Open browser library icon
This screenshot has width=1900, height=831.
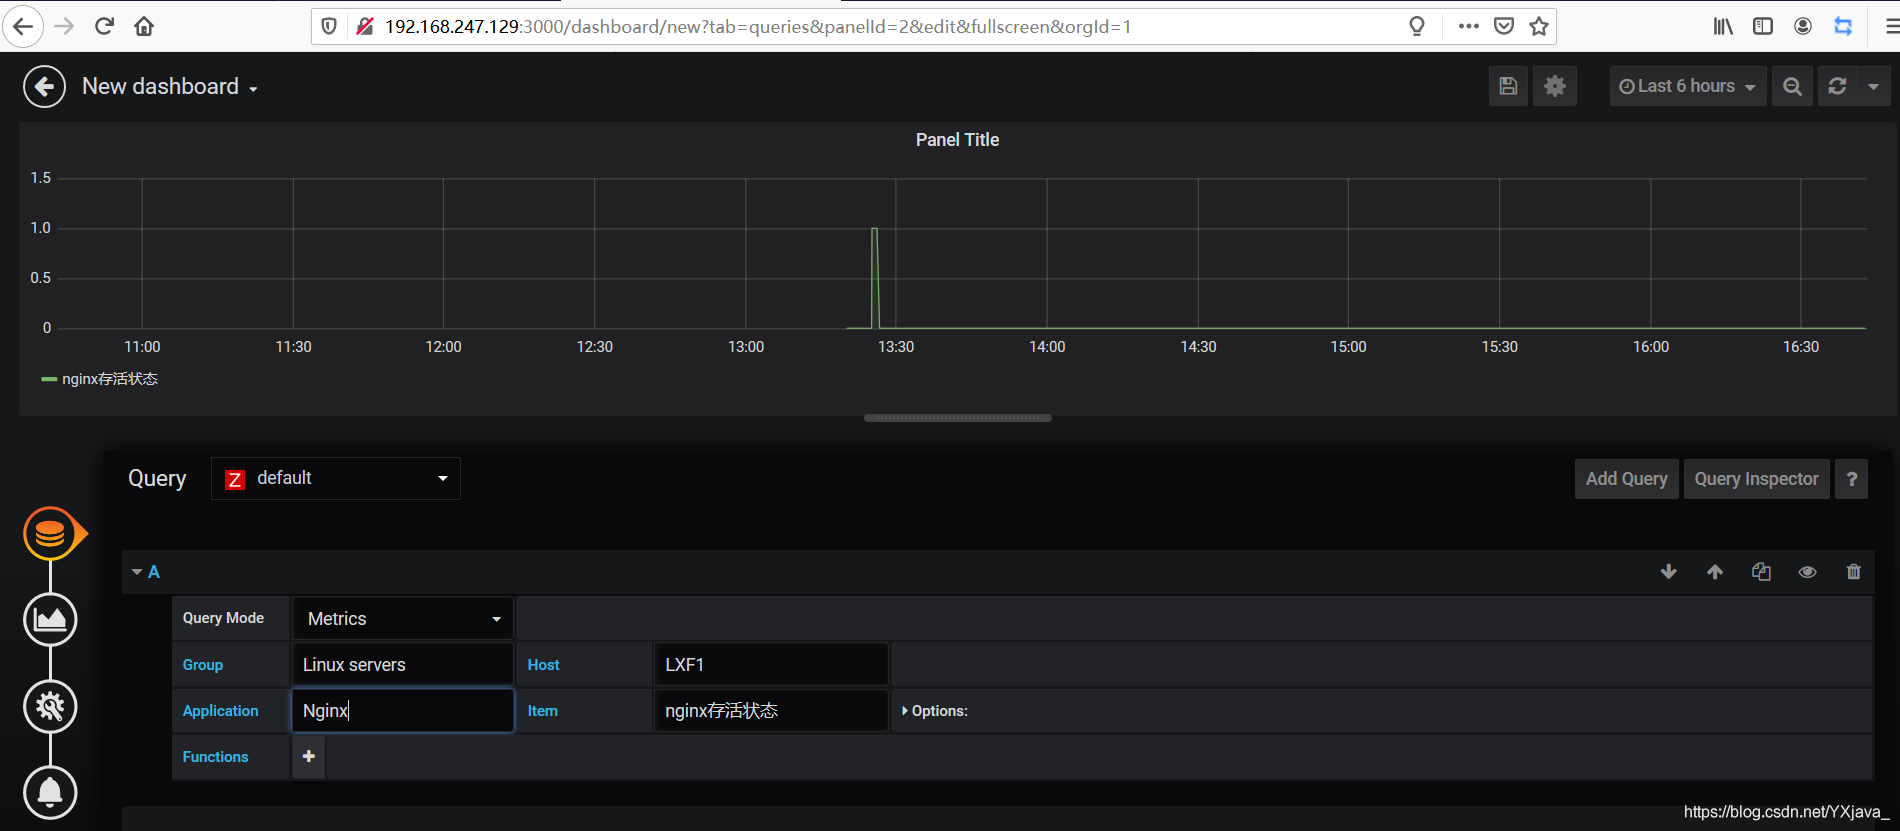1723,26
